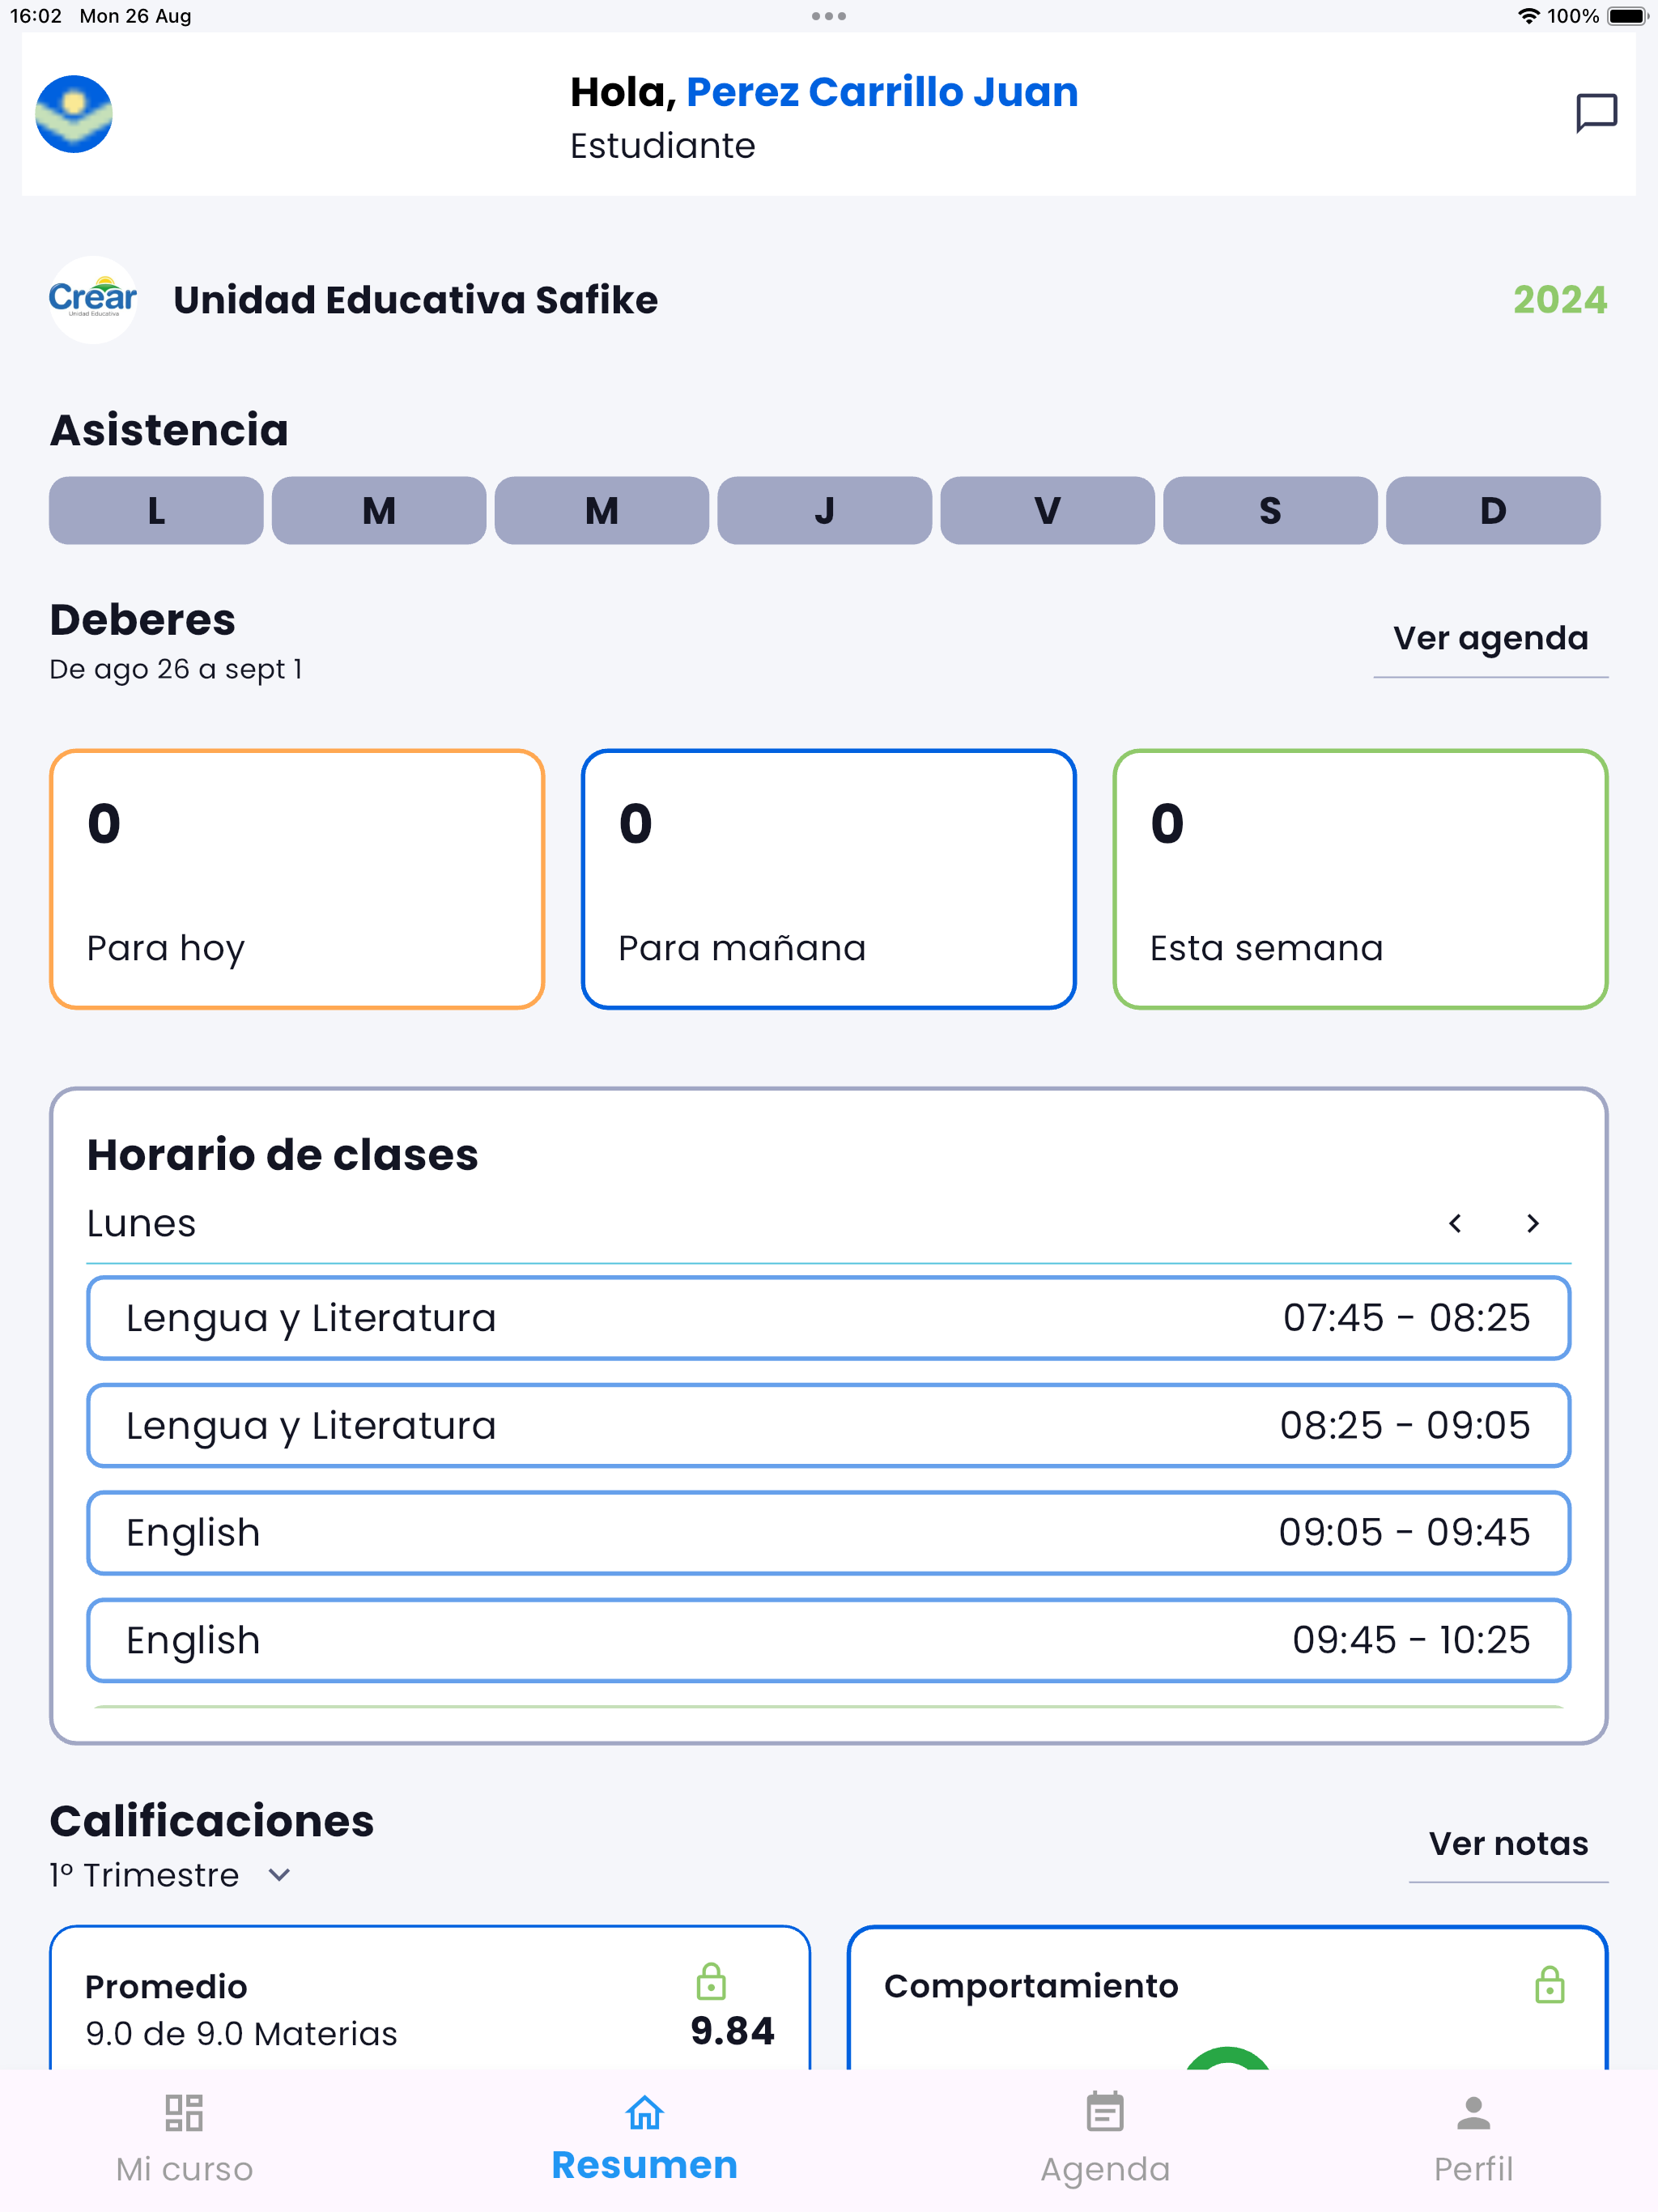
Task: Open the 09:05 English class entry
Action: 828,1532
